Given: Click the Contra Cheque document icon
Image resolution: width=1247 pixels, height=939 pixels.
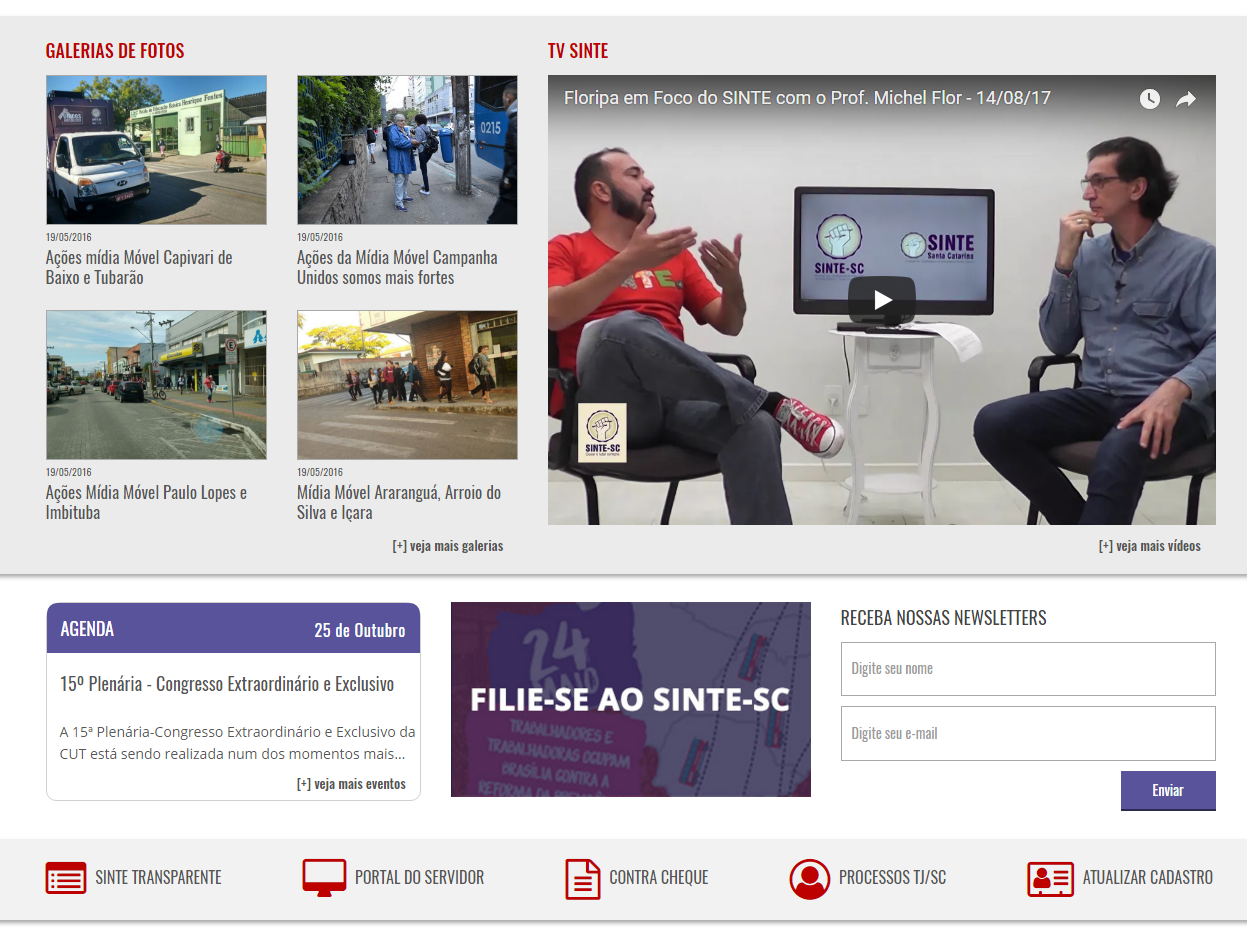Looking at the screenshot, I should click(x=583, y=879).
